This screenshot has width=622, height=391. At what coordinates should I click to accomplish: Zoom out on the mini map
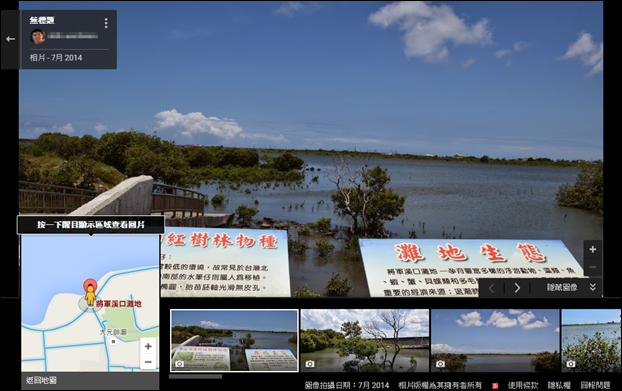pyautogui.click(x=148, y=362)
